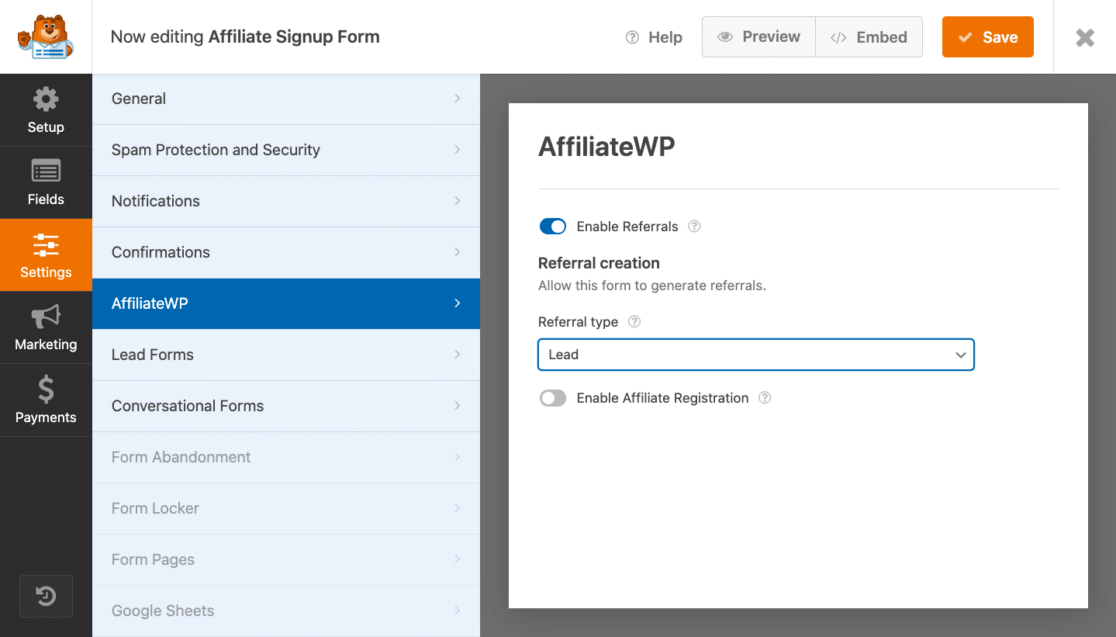The image size is (1116, 637).
Task: Close the form builder with X
Action: (x=1085, y=37)
